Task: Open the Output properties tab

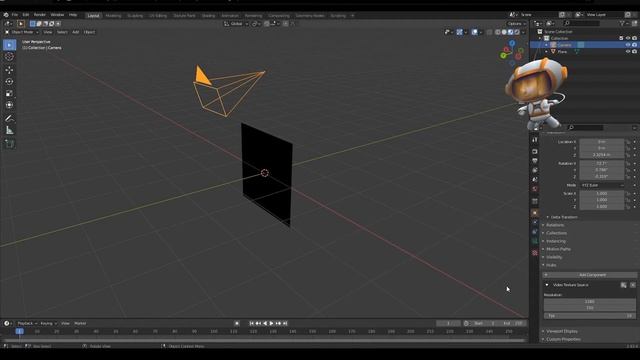Action: (535, 161)
